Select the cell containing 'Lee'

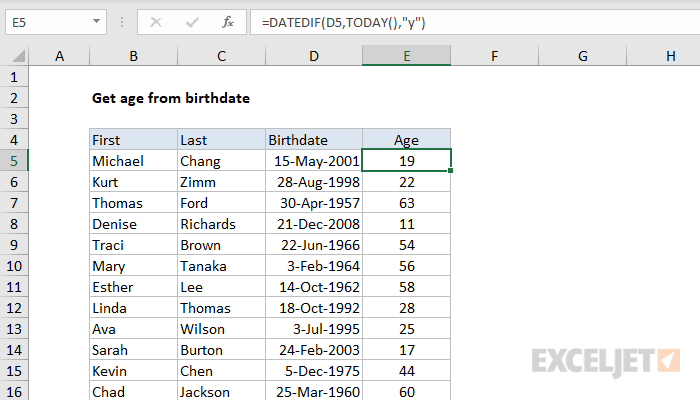[221, 287]
